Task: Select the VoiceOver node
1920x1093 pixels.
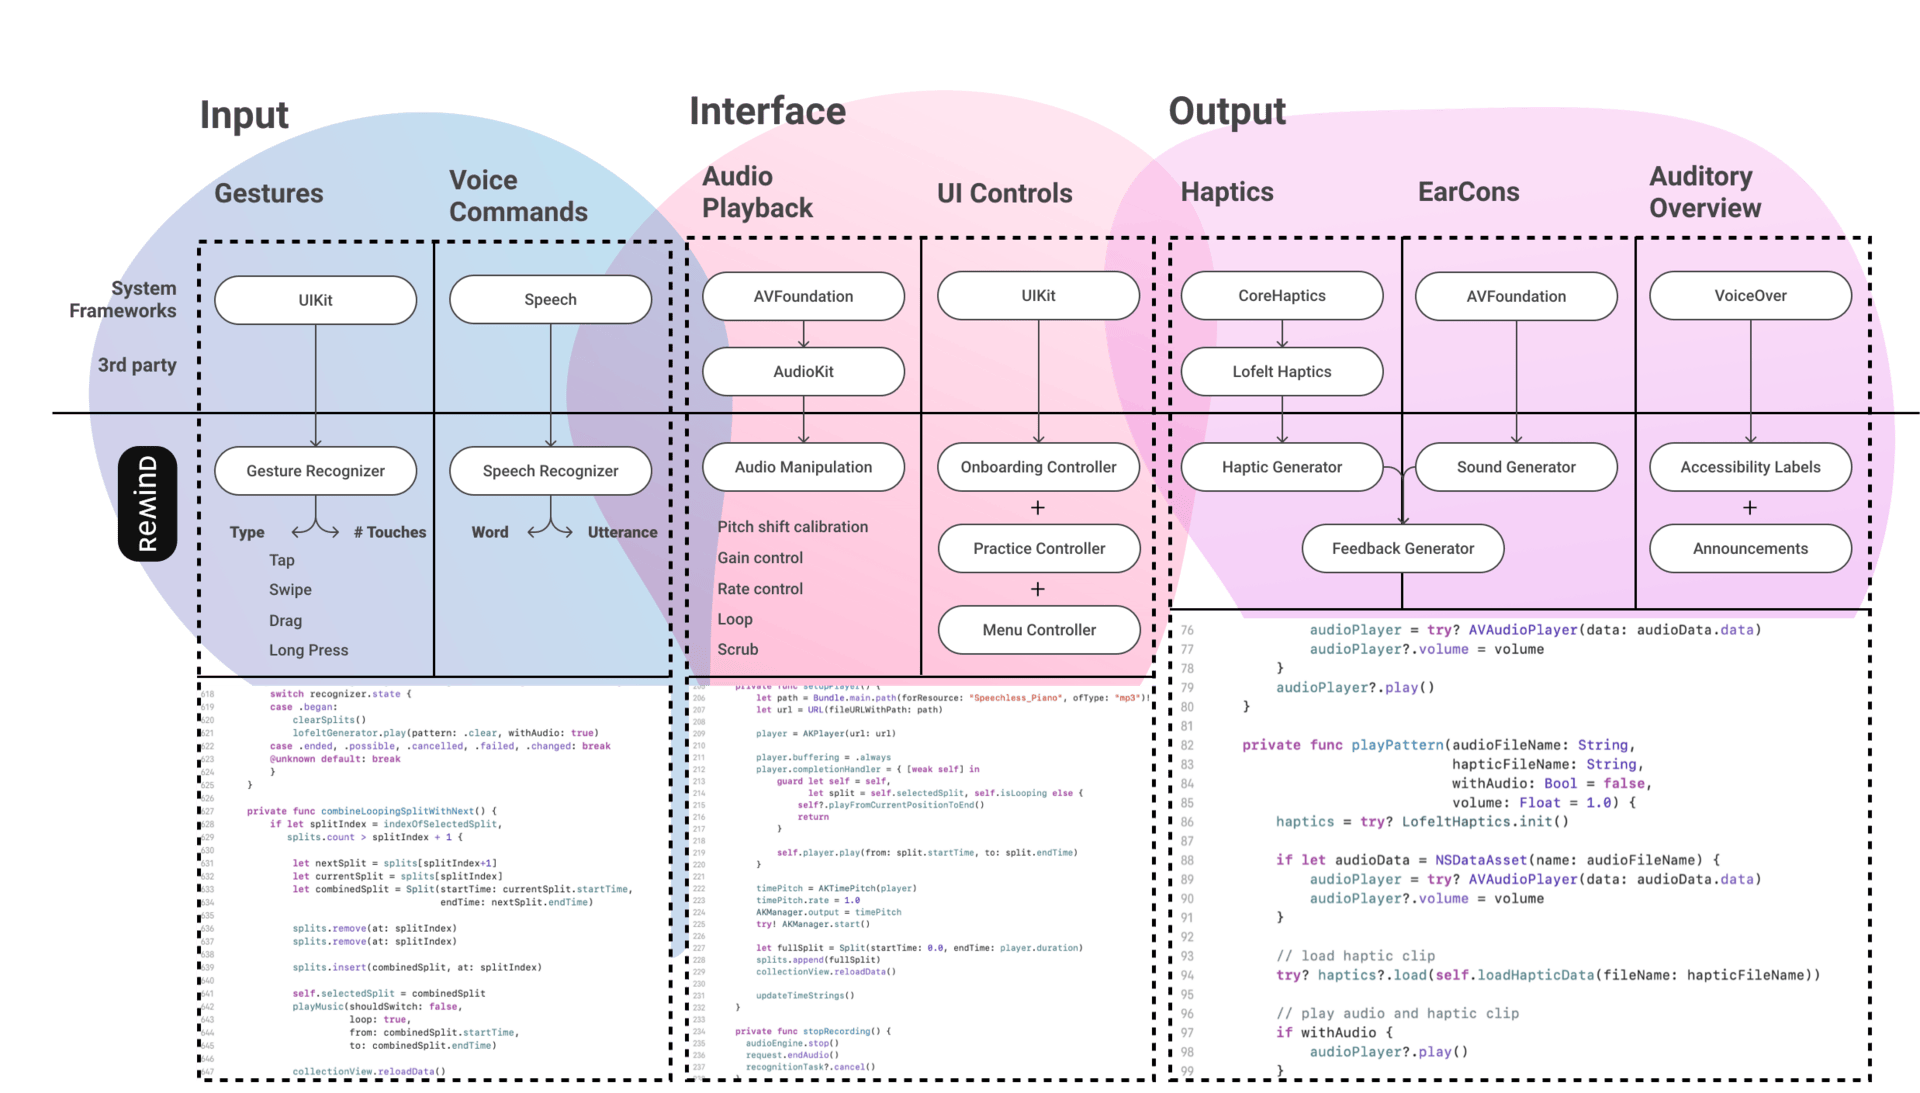Action: [x=1750, y=295]
